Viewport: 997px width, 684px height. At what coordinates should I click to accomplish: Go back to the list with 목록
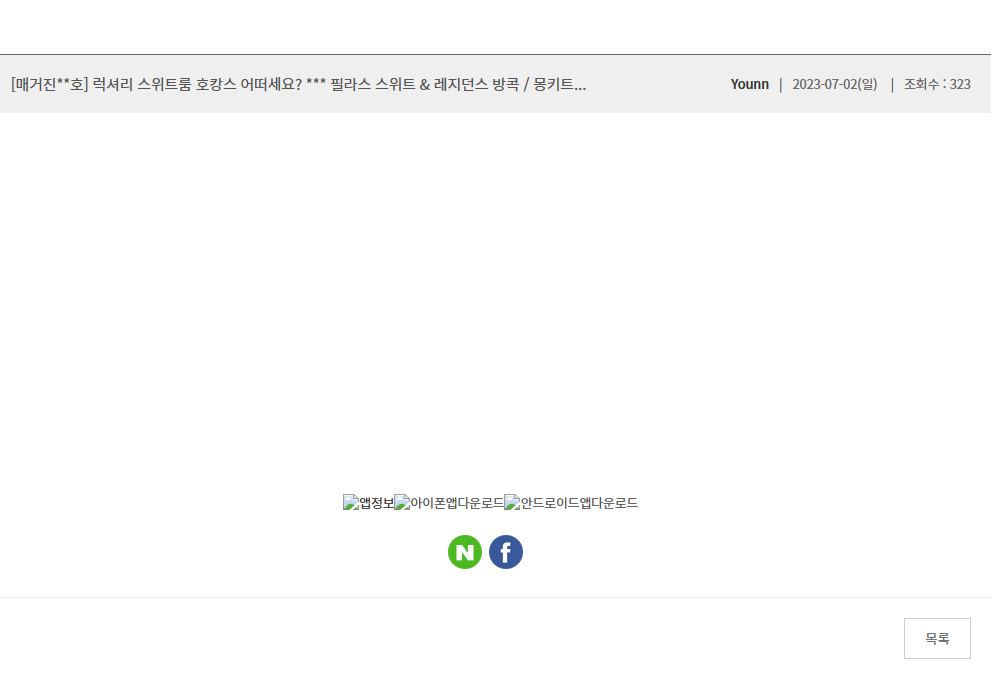(x=937, y=638)
